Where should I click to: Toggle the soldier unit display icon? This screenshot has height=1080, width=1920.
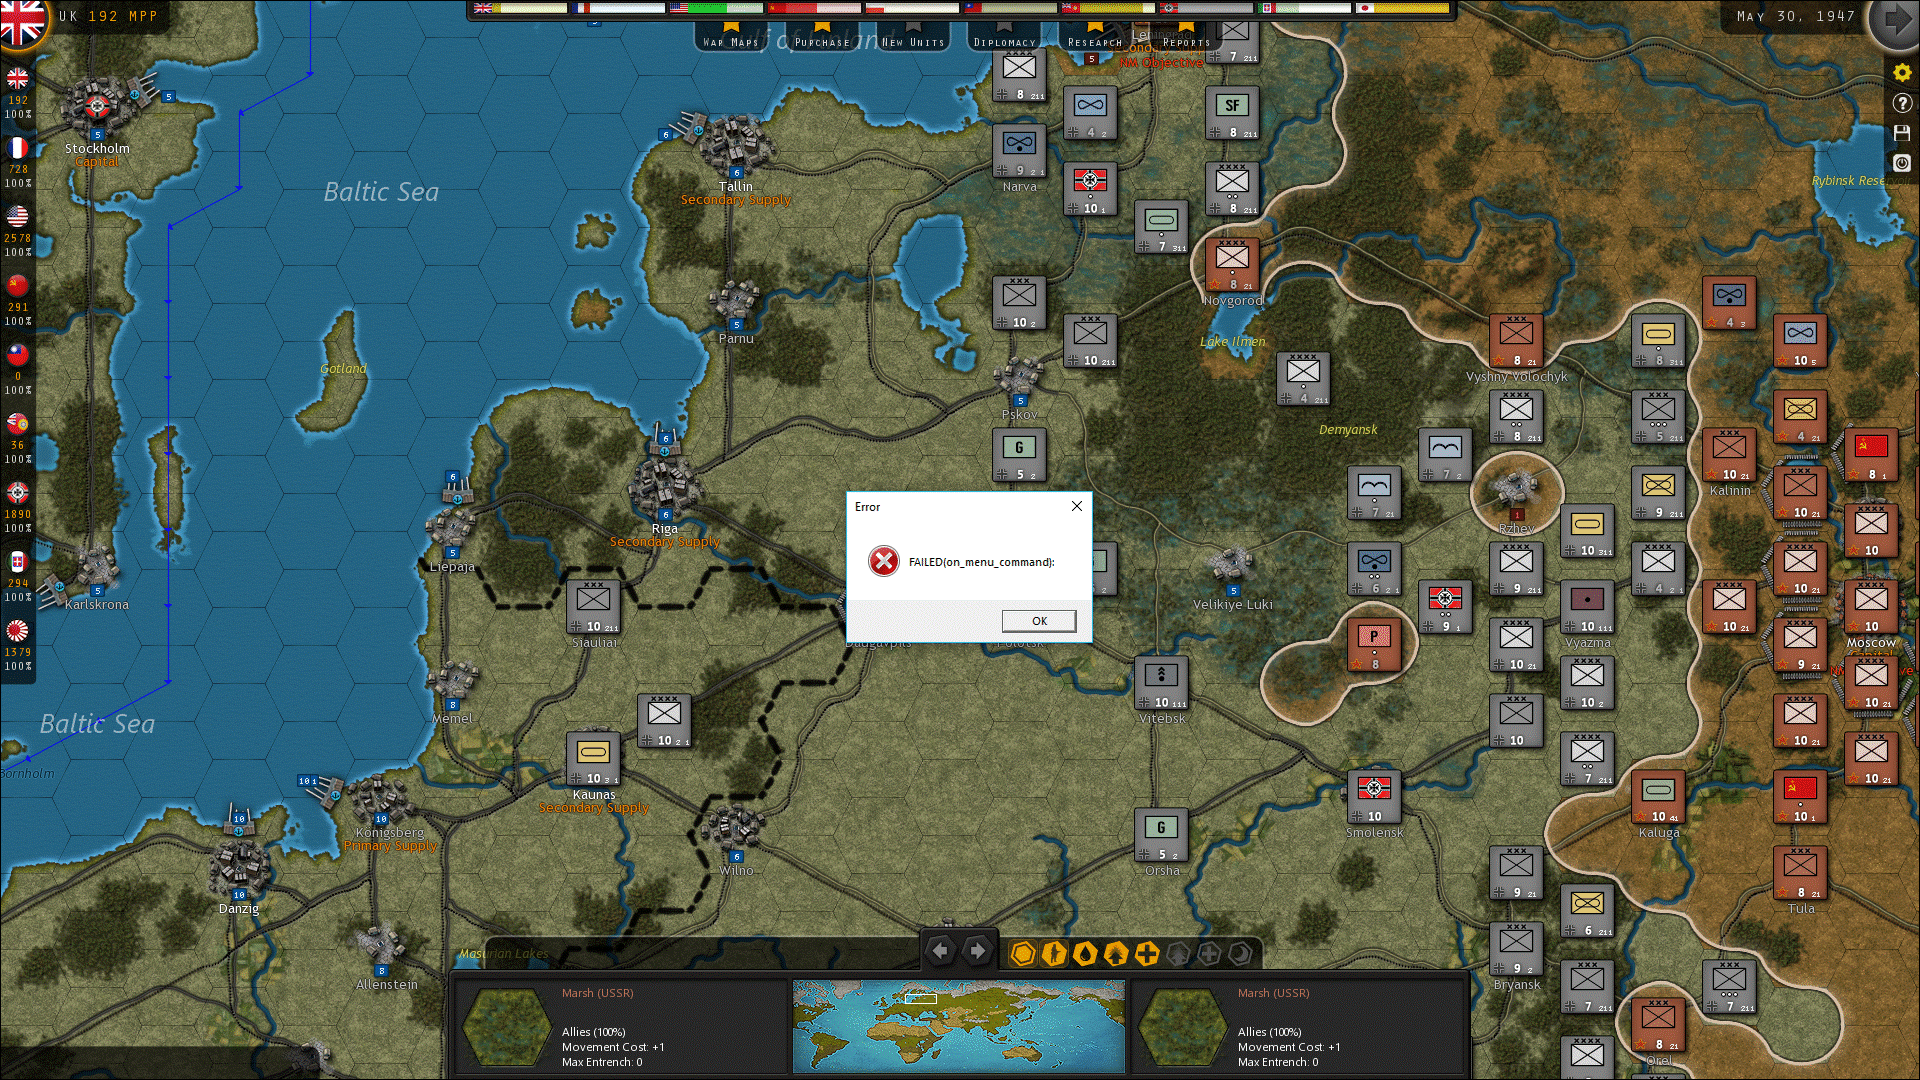click(x=1053, y=954)
